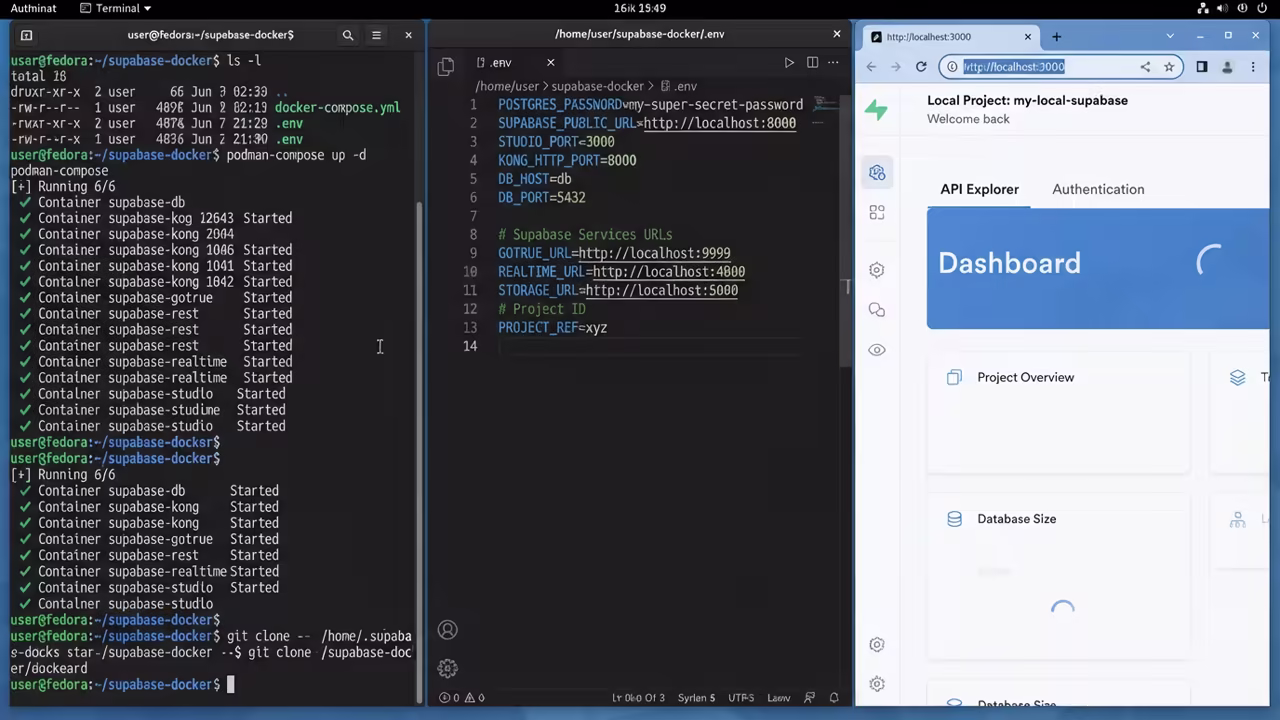Open the browser three-dot menu
Viewport: 1280px width, 720px height.
(1253, 67)
